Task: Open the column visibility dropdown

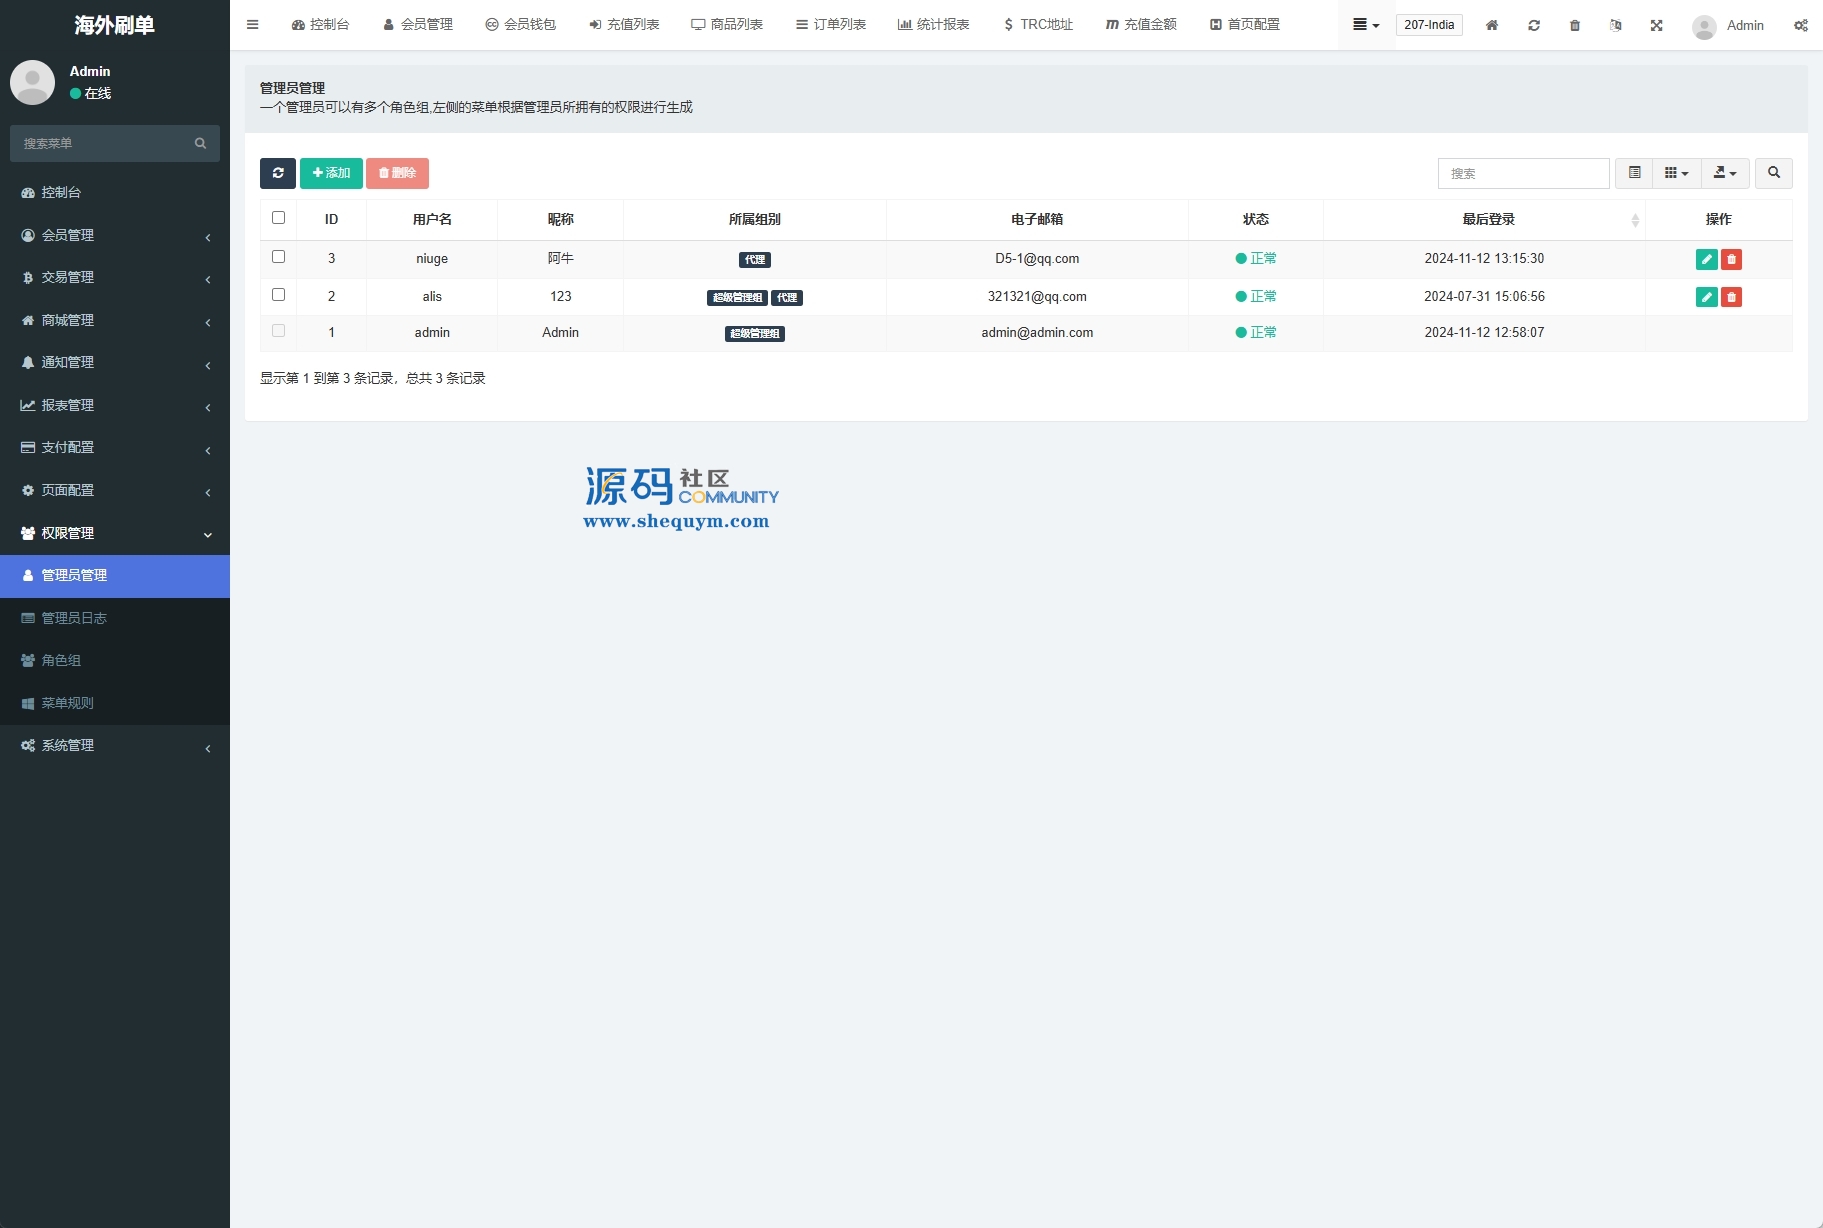Action: (x=1676, y=173)
